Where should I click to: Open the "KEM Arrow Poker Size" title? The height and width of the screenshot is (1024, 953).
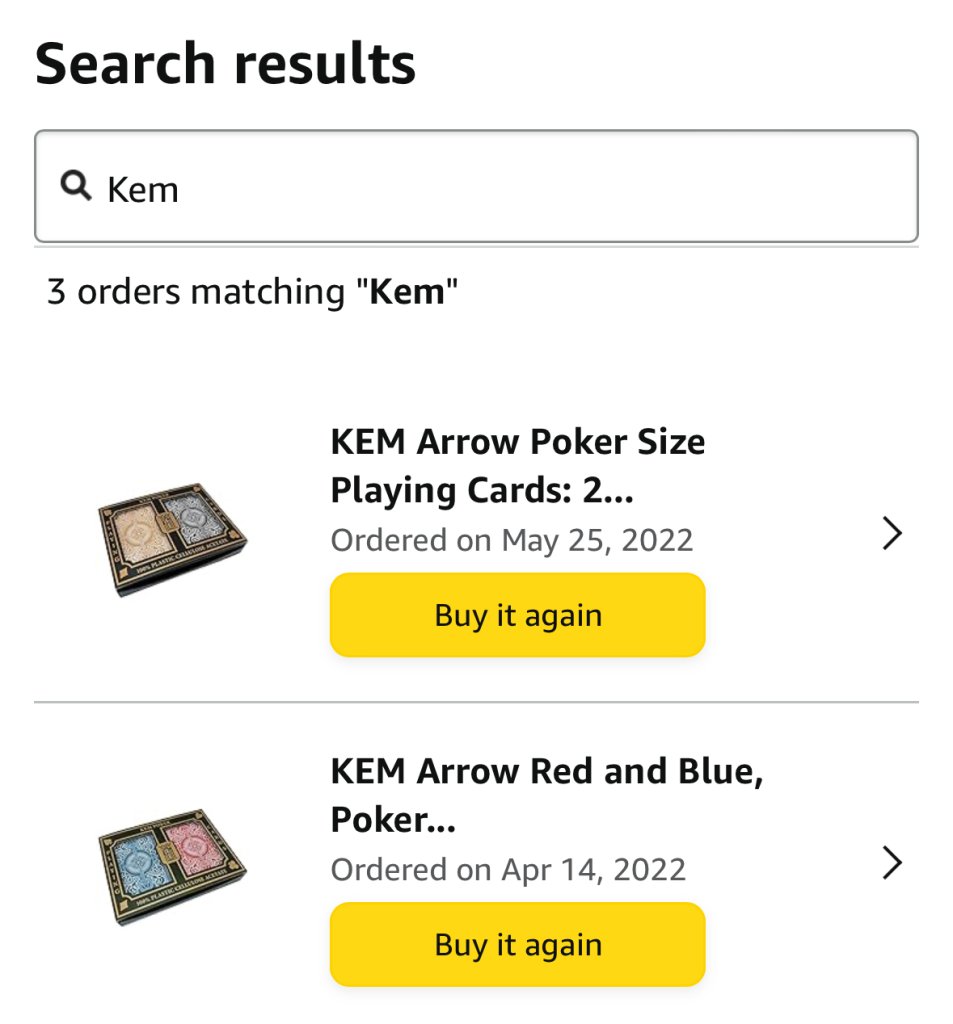click(x=517, y=442)
